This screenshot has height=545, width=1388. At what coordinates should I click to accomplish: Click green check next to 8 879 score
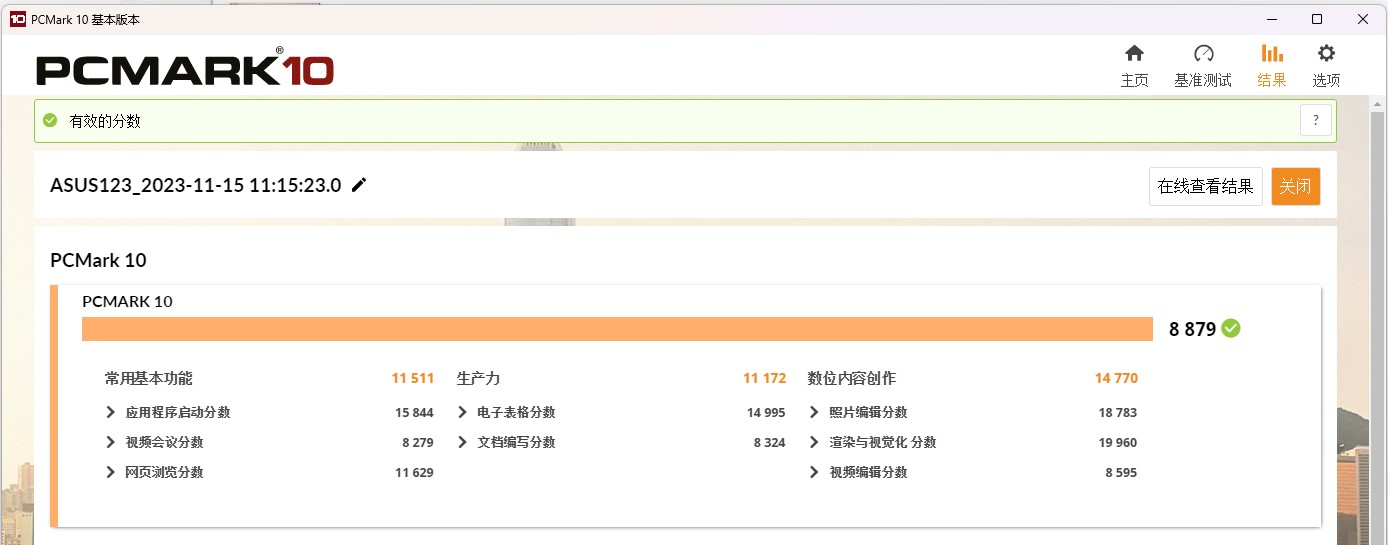click(1231, 328)
